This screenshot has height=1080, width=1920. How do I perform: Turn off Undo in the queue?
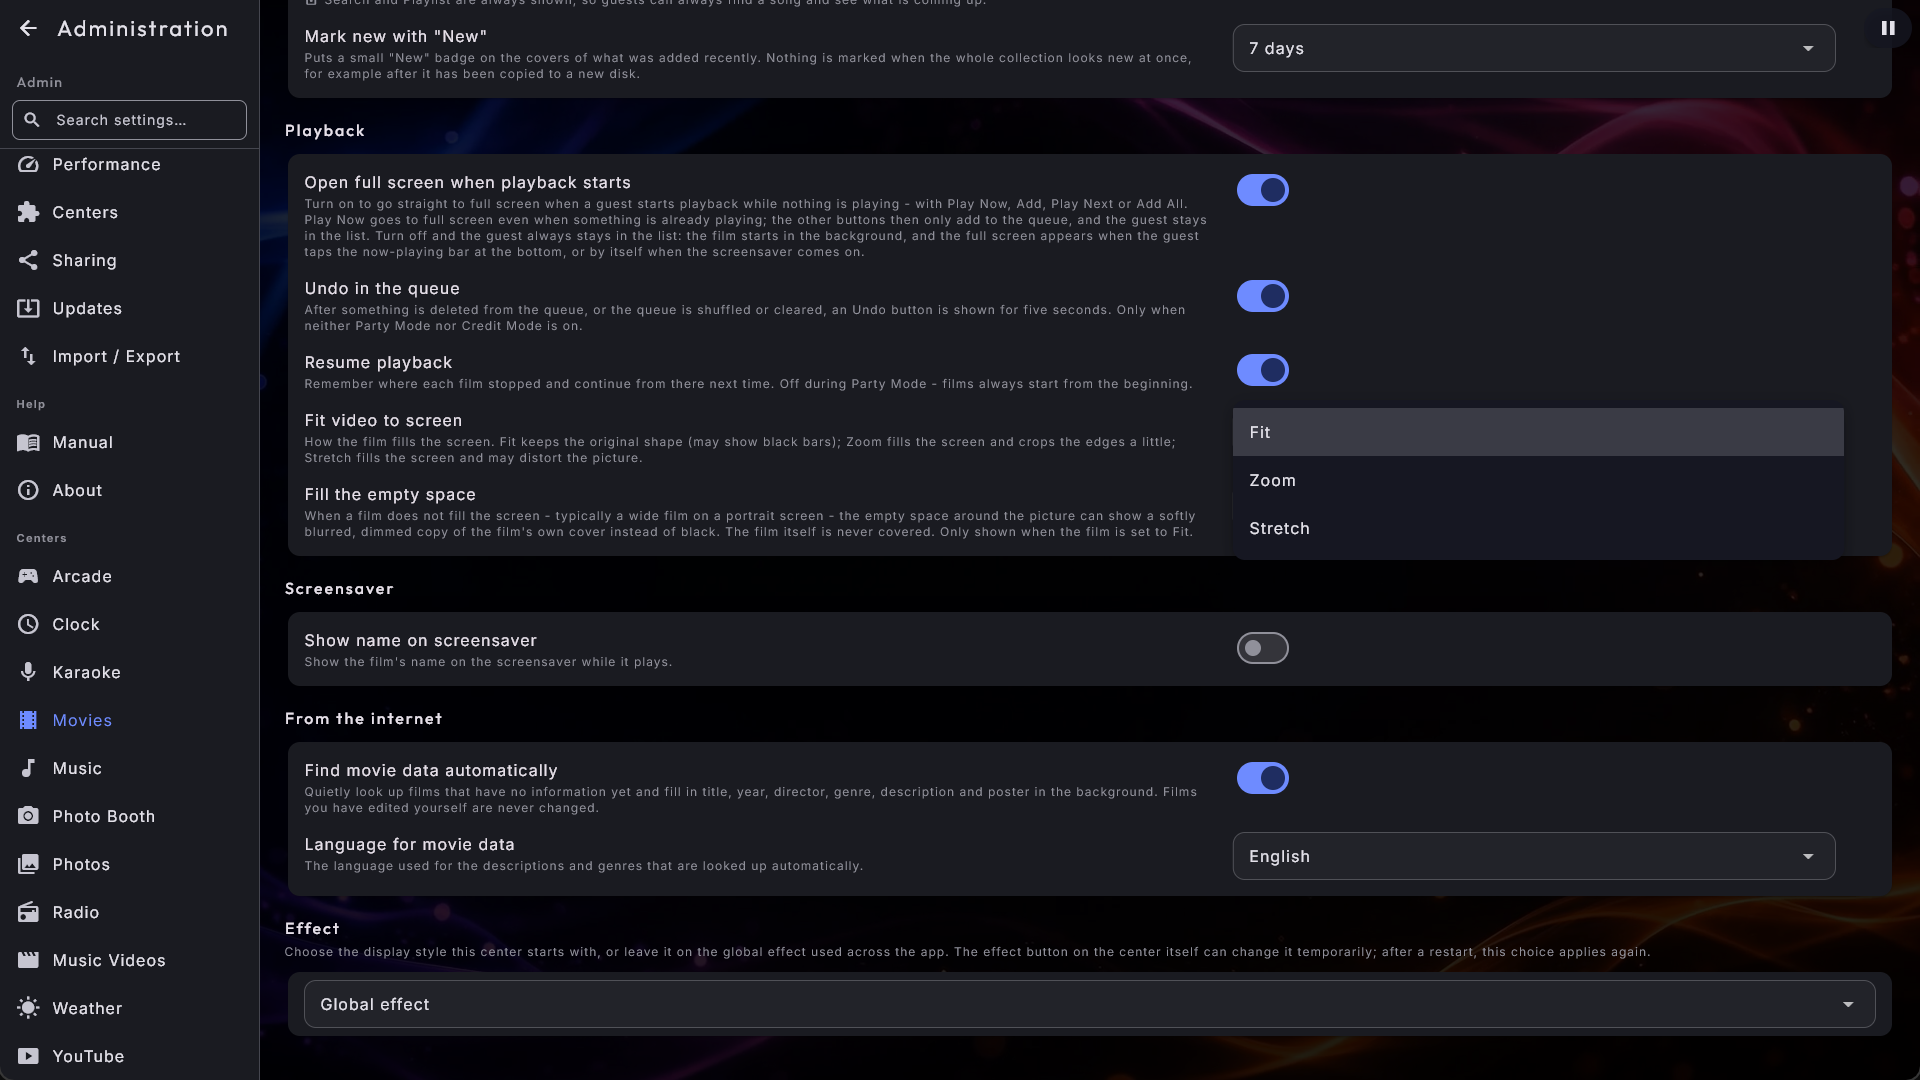pyautogui.click(x=1262, y=296)
